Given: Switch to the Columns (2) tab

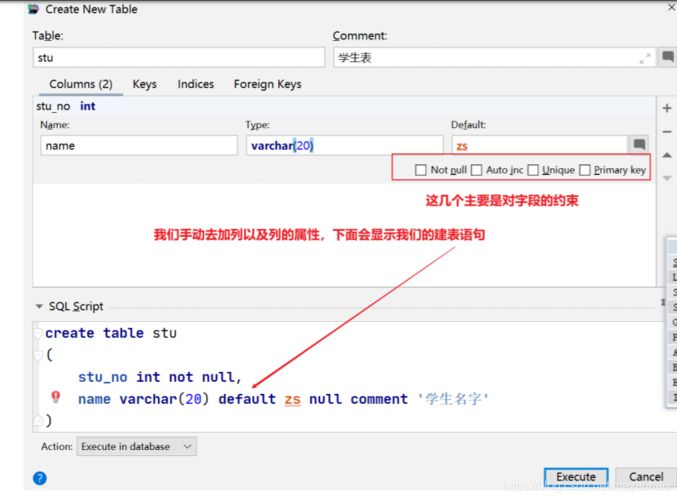Looking at the screenshot, I should pyautogui.click(x=81, y=84).
